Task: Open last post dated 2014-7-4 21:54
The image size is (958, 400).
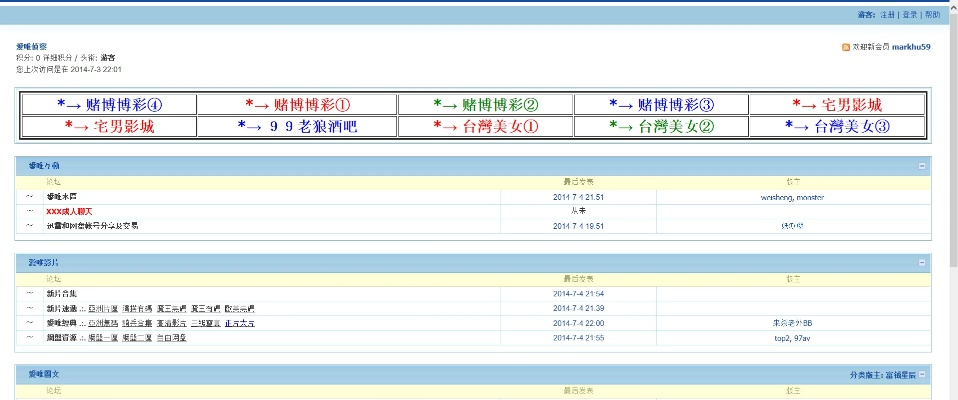Action: coord(578,294)
